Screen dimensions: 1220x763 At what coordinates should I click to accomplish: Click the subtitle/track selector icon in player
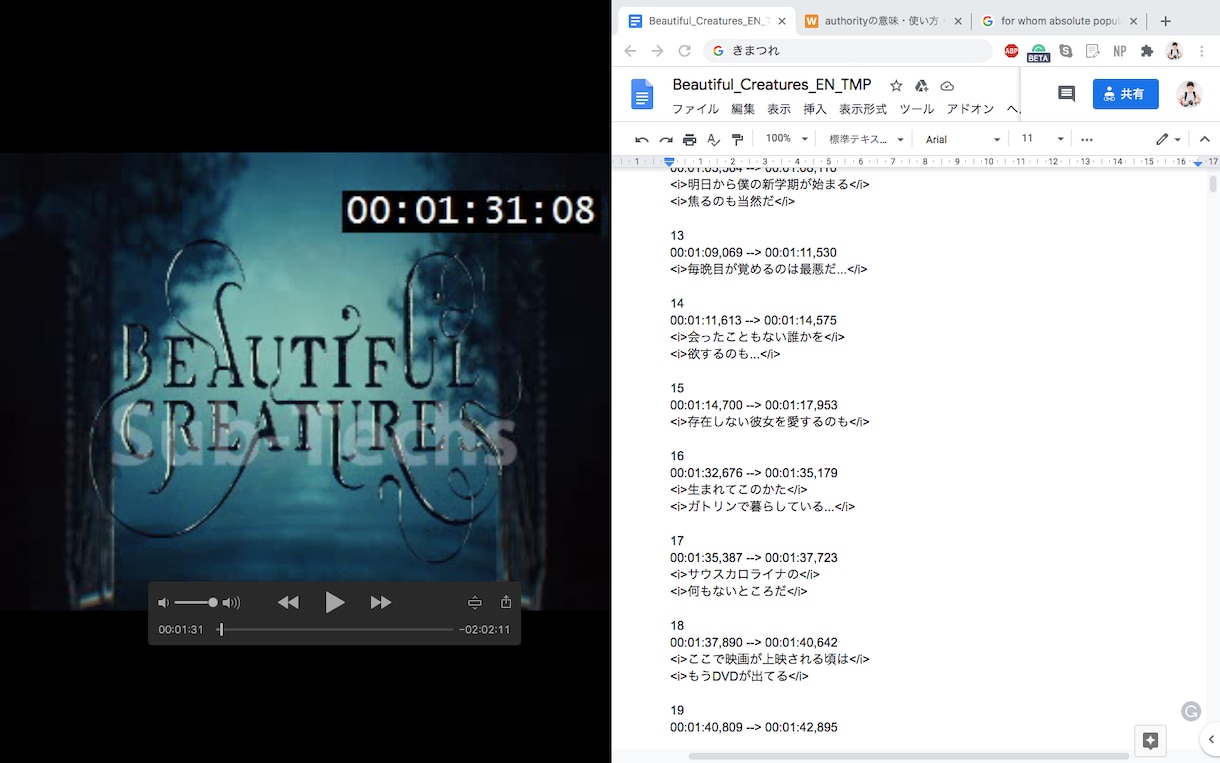[x=475, y=602]
